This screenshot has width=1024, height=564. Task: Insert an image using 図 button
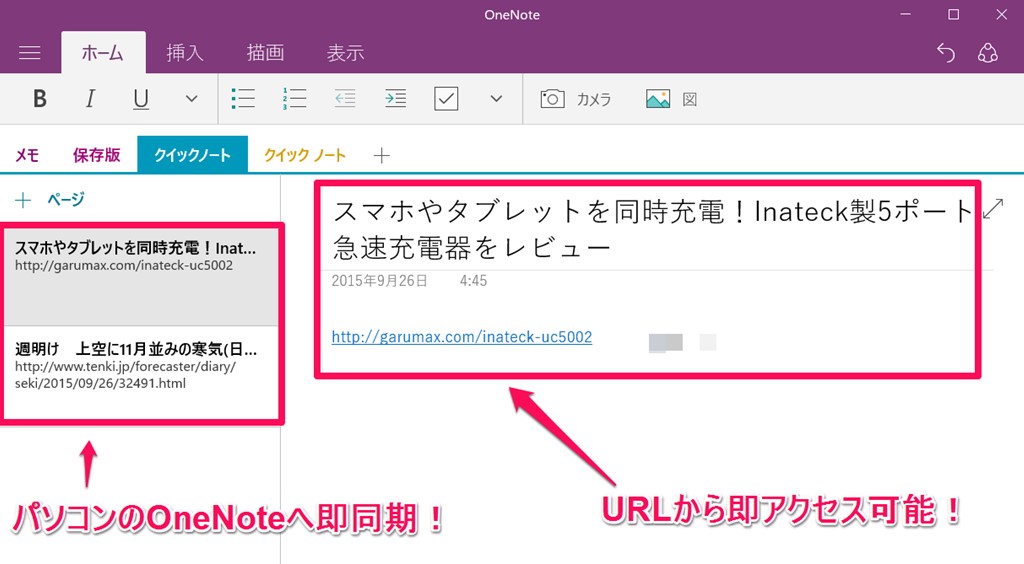(x=671, y=99)
